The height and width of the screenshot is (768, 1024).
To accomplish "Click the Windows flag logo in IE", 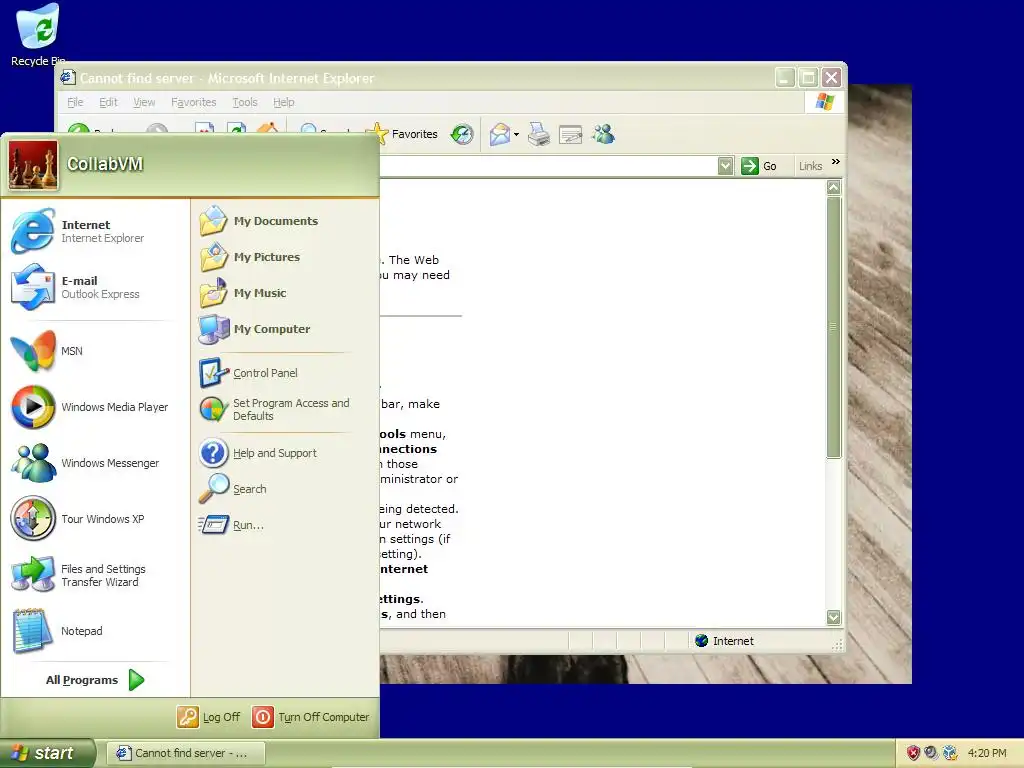I will pos(825,102).
